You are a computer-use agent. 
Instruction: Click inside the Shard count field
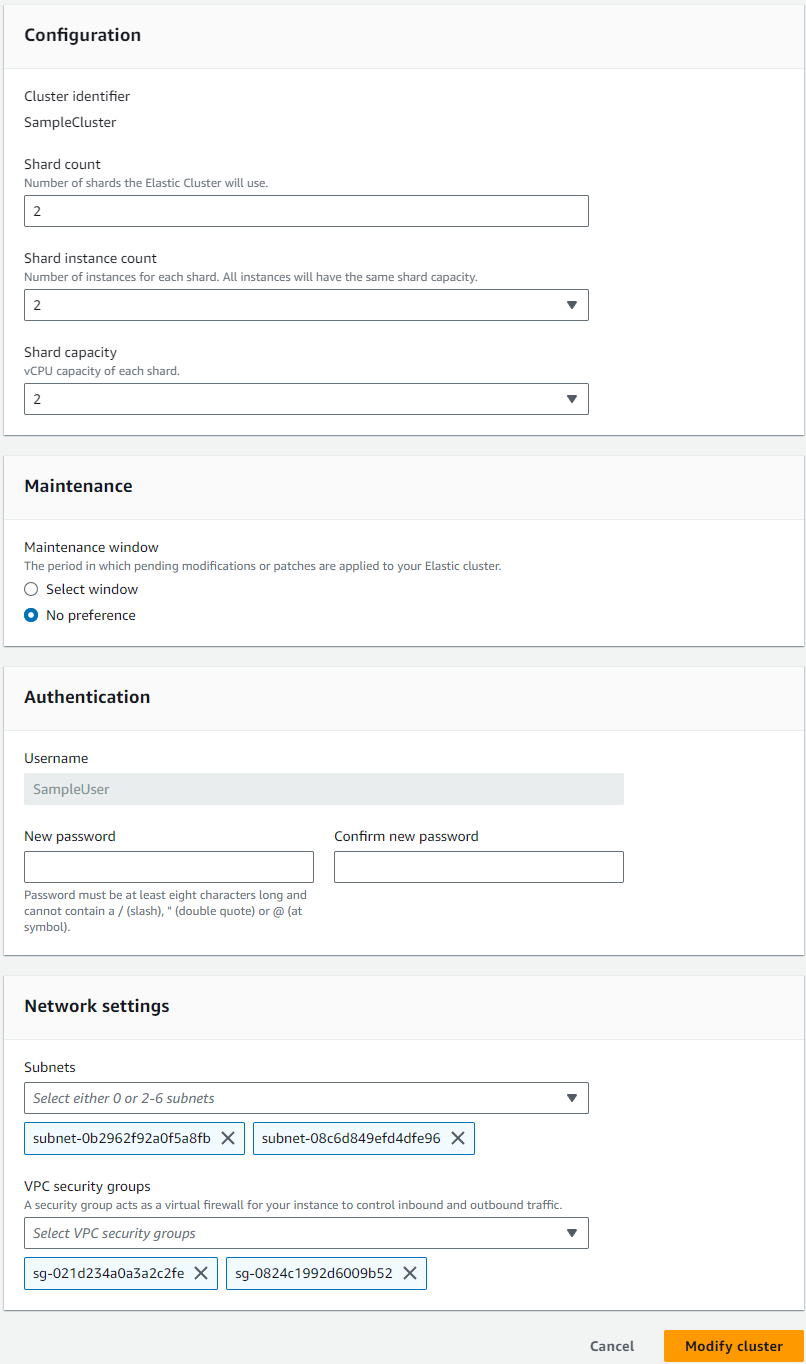click(x=306, y=211)
